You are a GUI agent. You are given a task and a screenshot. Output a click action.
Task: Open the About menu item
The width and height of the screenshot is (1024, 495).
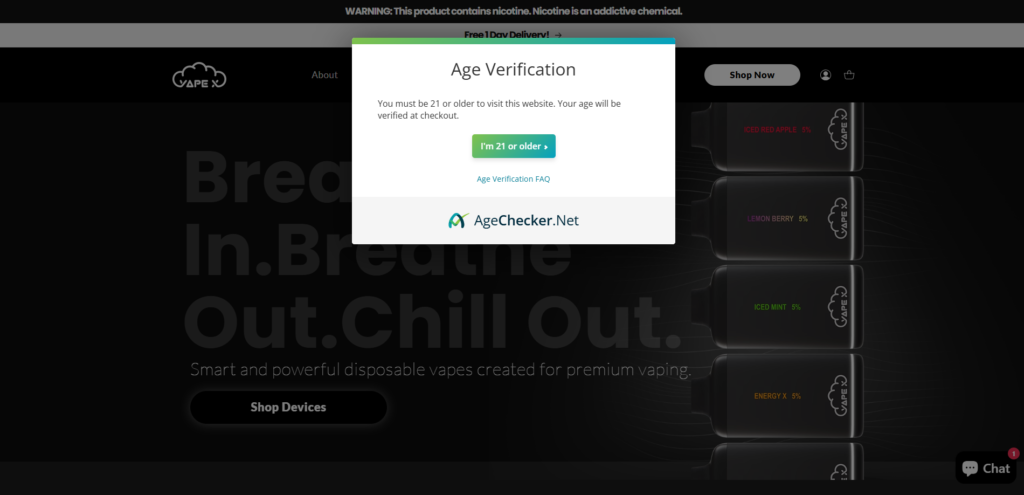pyautogui.click(x=325, y=75)
